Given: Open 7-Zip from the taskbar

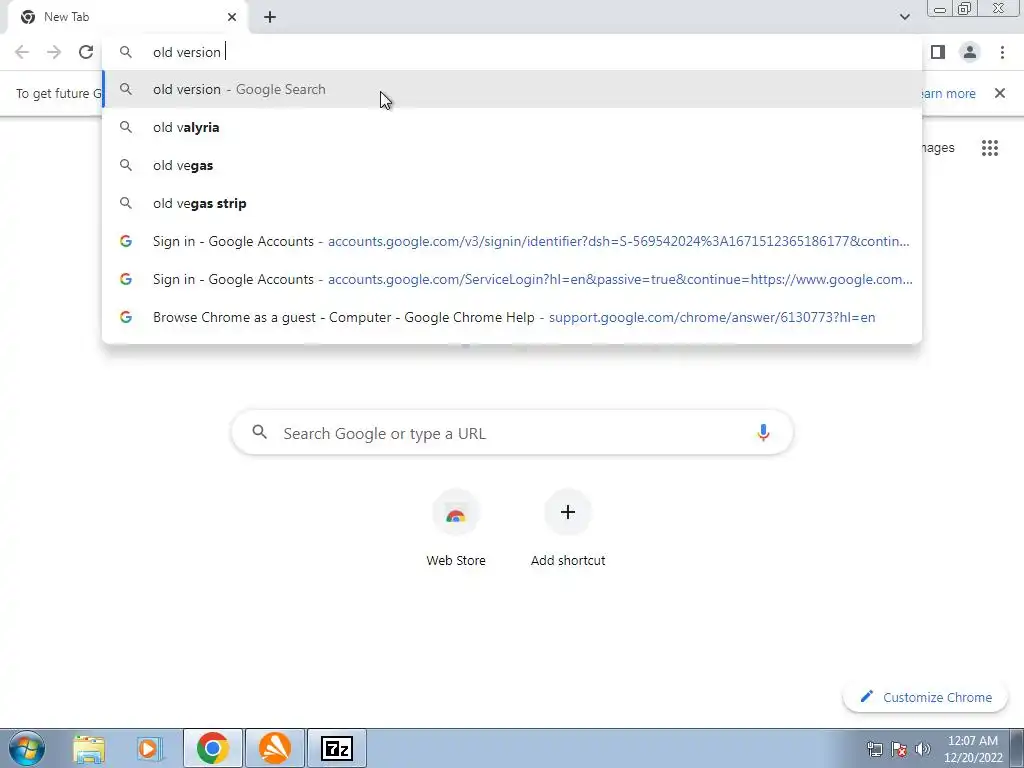Looking at the screenshot, I should pyautogui.click(x=337, y=748).
